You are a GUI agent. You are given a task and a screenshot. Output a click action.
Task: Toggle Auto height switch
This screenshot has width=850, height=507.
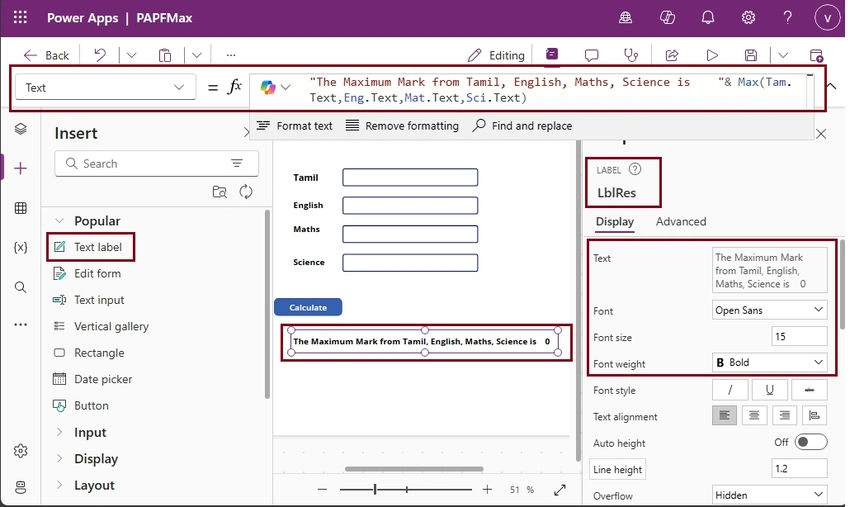click(811, 442)
